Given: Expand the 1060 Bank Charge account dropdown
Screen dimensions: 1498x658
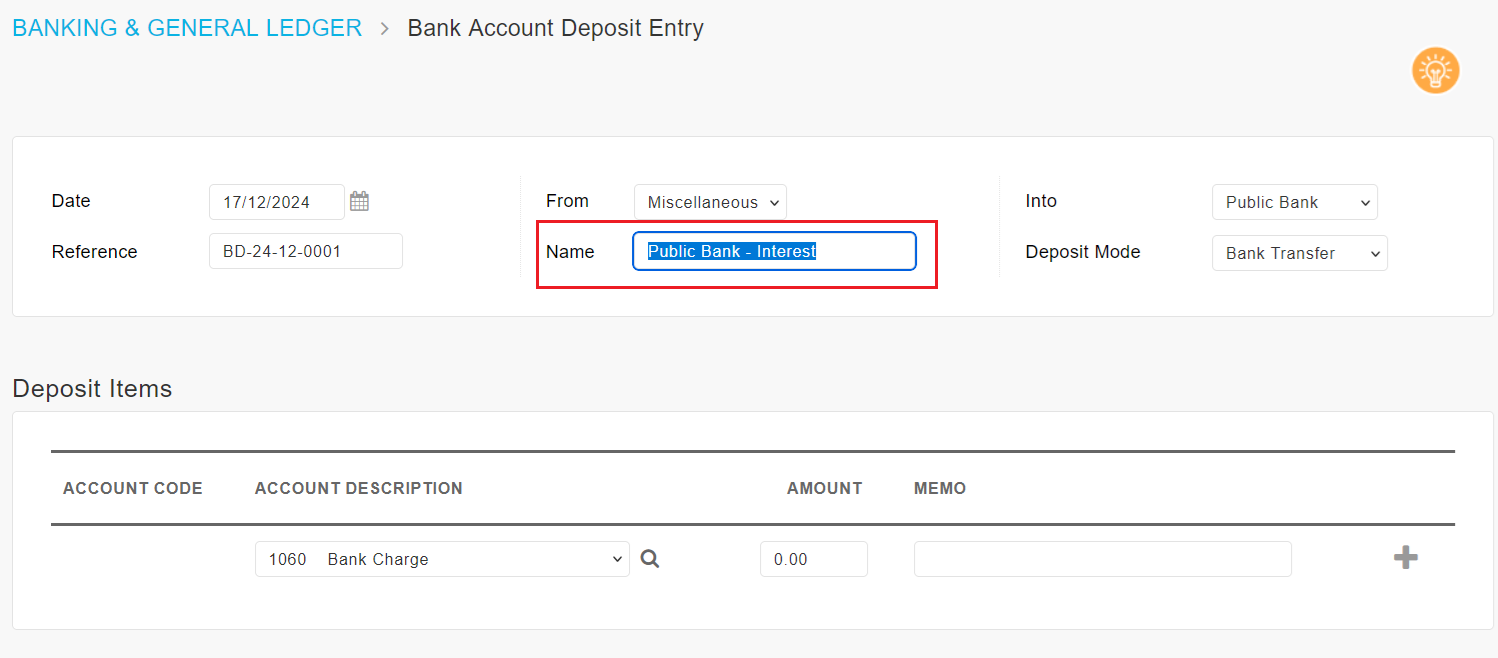Looking at the screenshot, I should [x=442, y=559].
